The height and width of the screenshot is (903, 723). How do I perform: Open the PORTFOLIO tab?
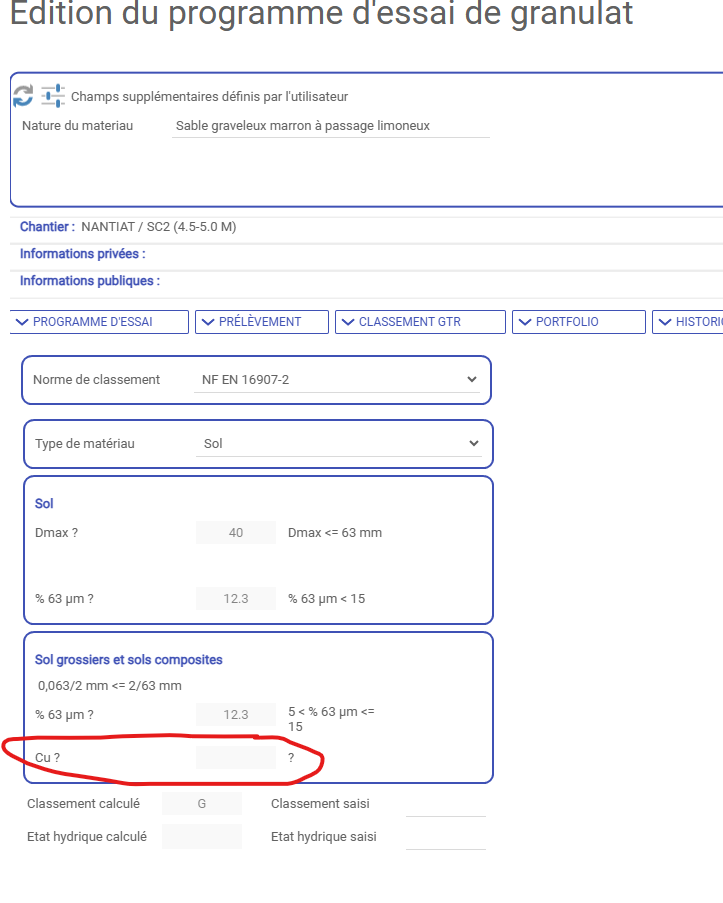(578, 322)
